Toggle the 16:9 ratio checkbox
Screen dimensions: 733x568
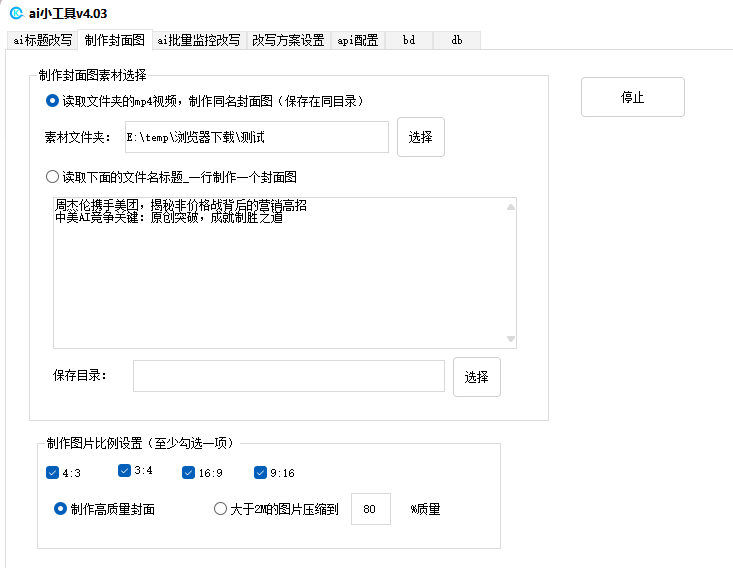pos(188,472)
